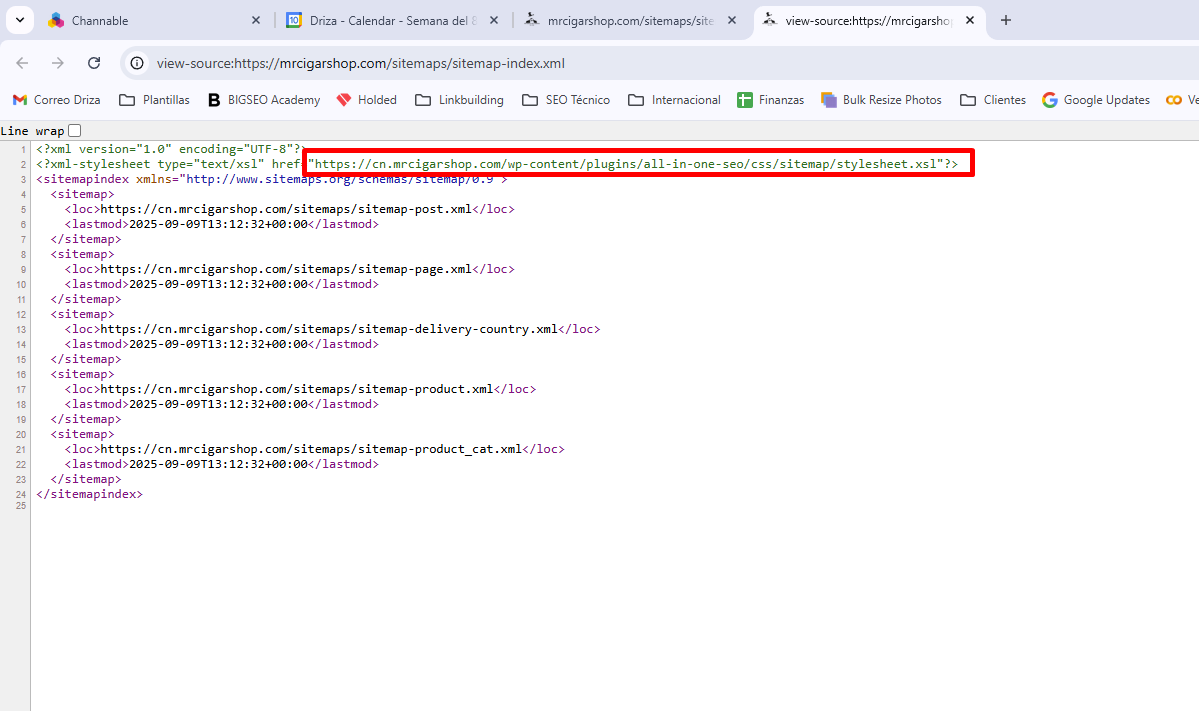Open the Holded bookmark

(x=367, y=100)
